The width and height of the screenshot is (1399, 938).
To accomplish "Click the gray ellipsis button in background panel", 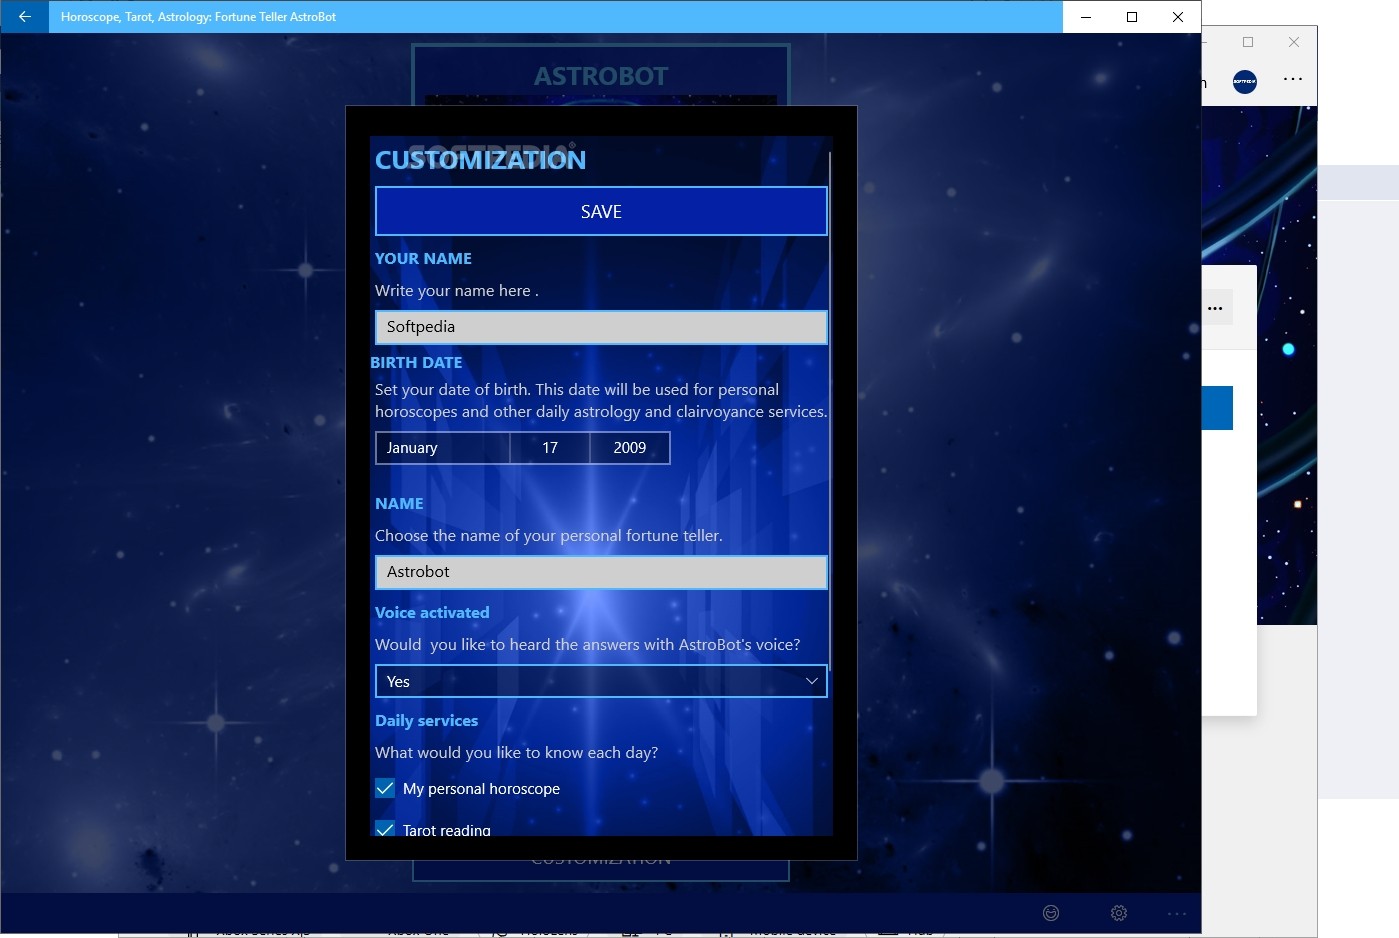I will pos(1216,308).
